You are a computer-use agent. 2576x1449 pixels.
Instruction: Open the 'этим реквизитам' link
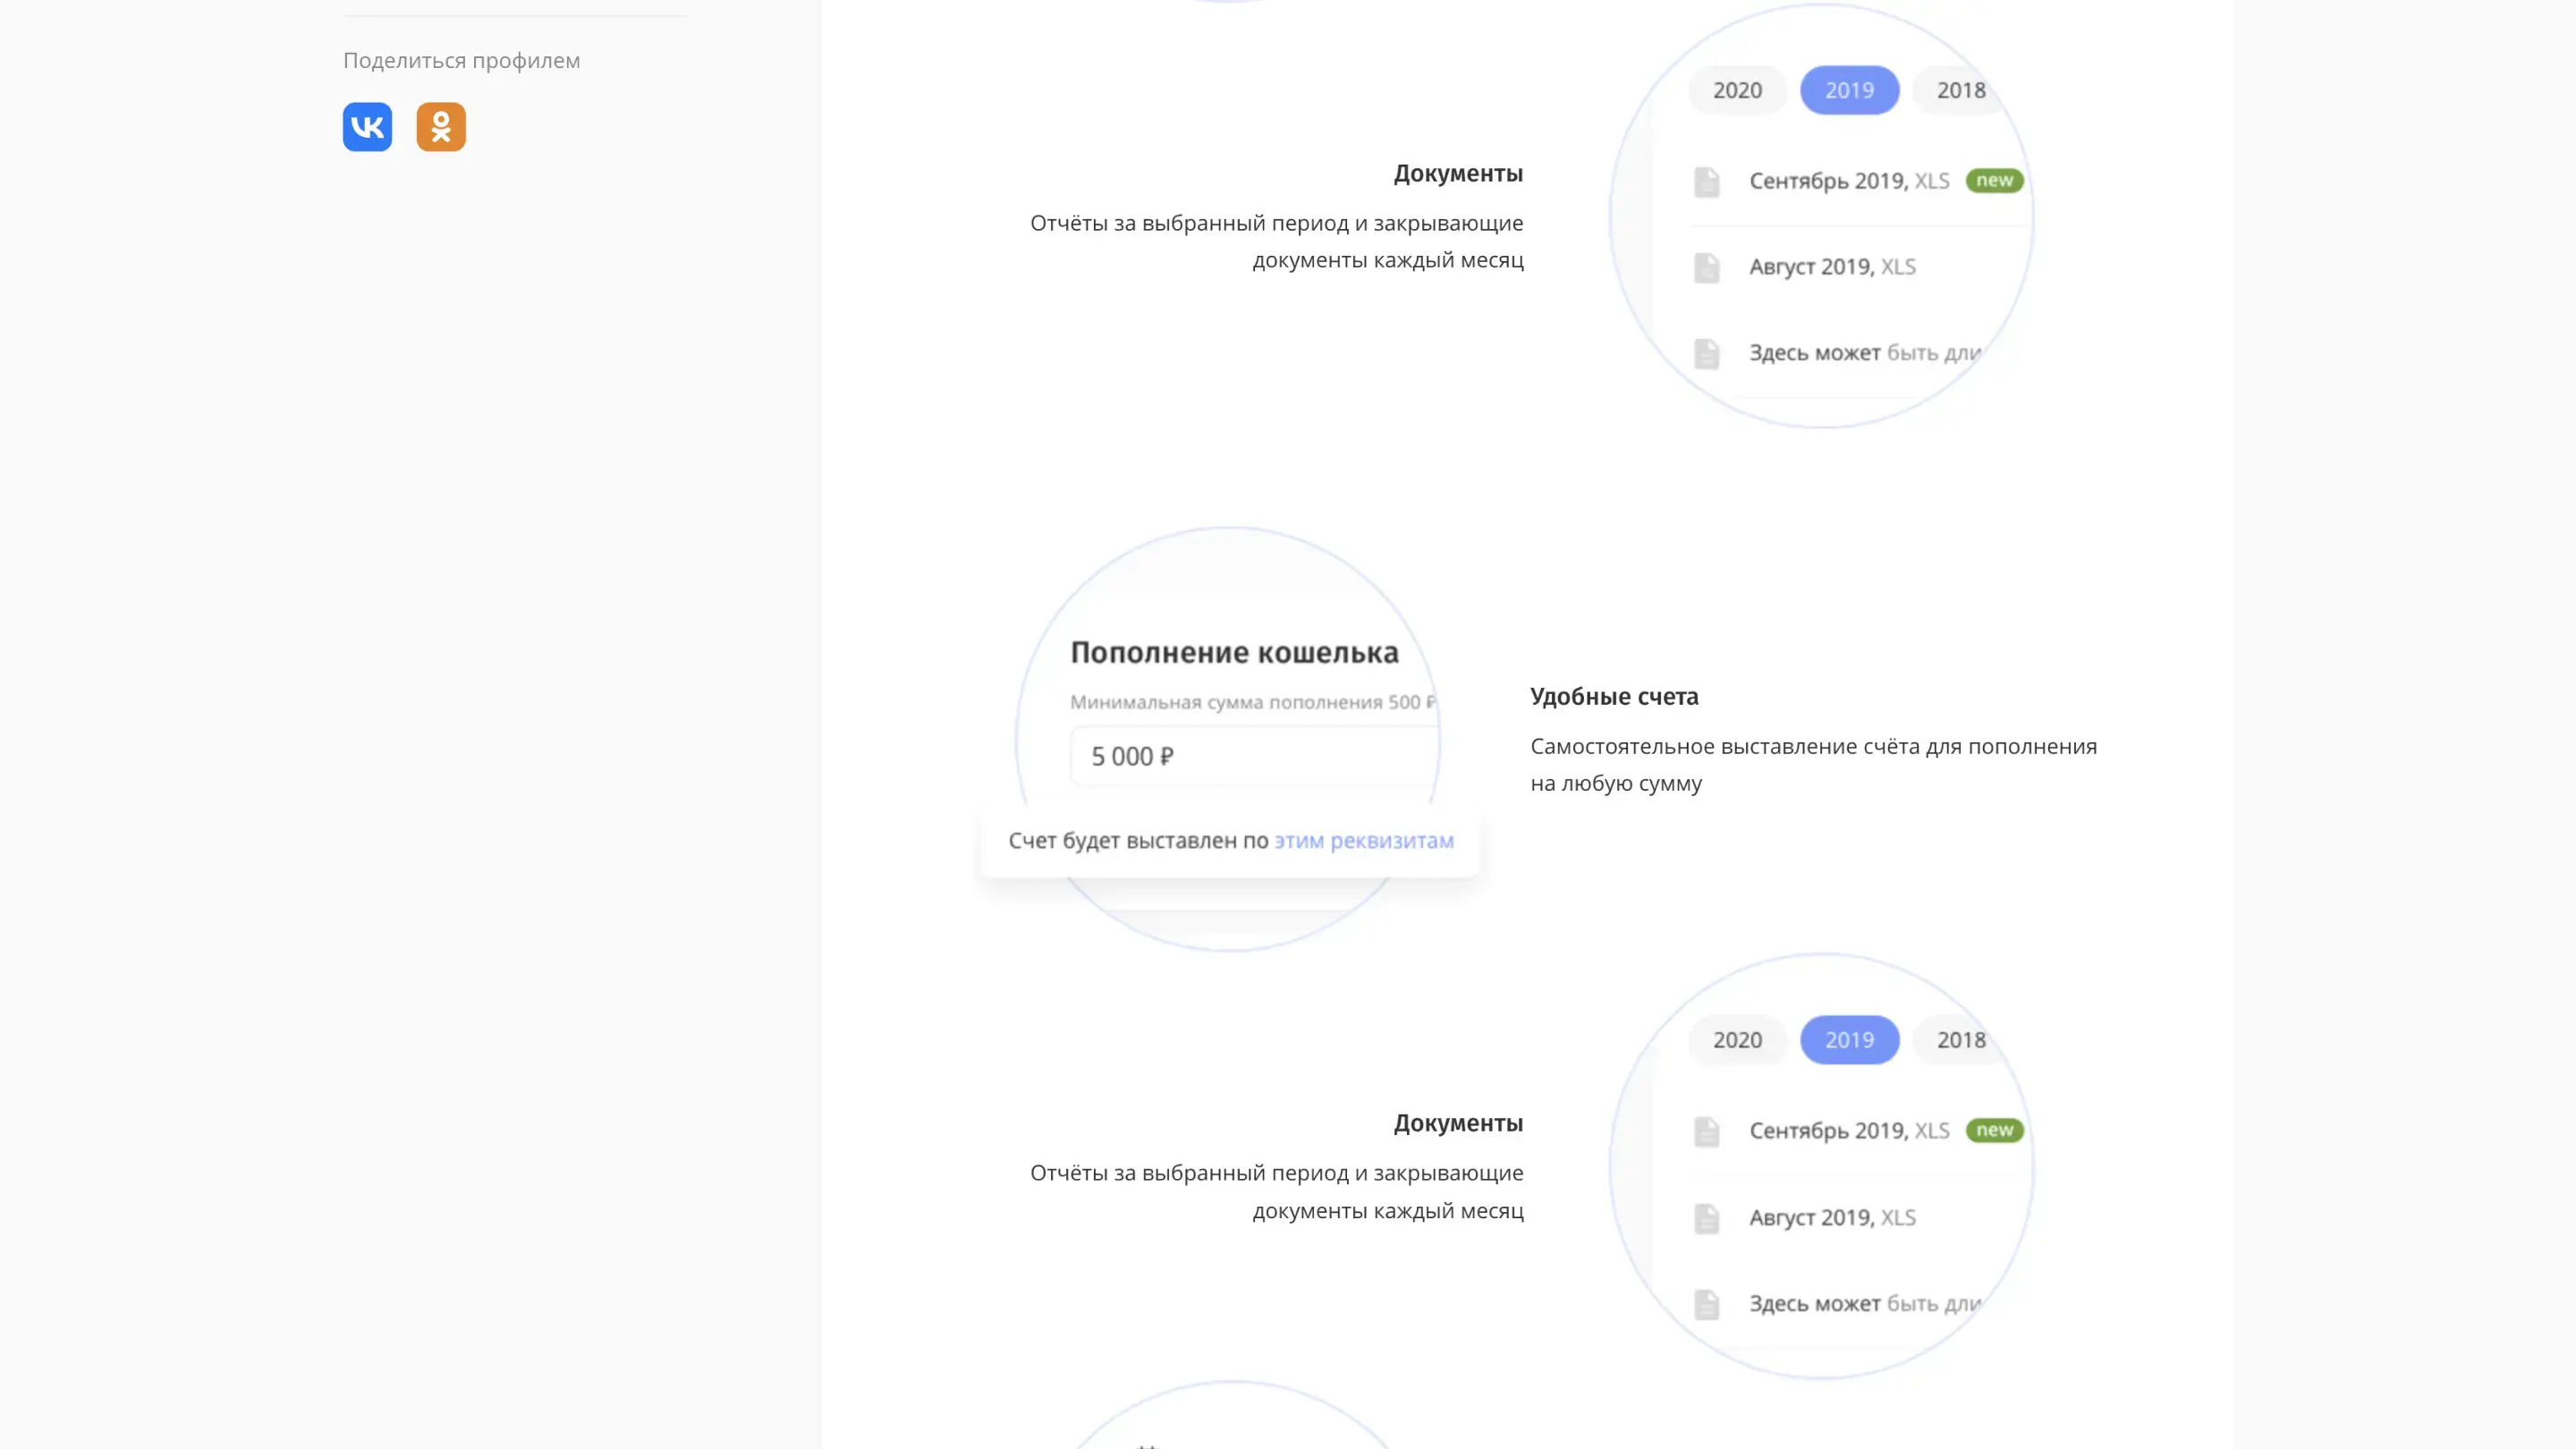[1363, 841]
